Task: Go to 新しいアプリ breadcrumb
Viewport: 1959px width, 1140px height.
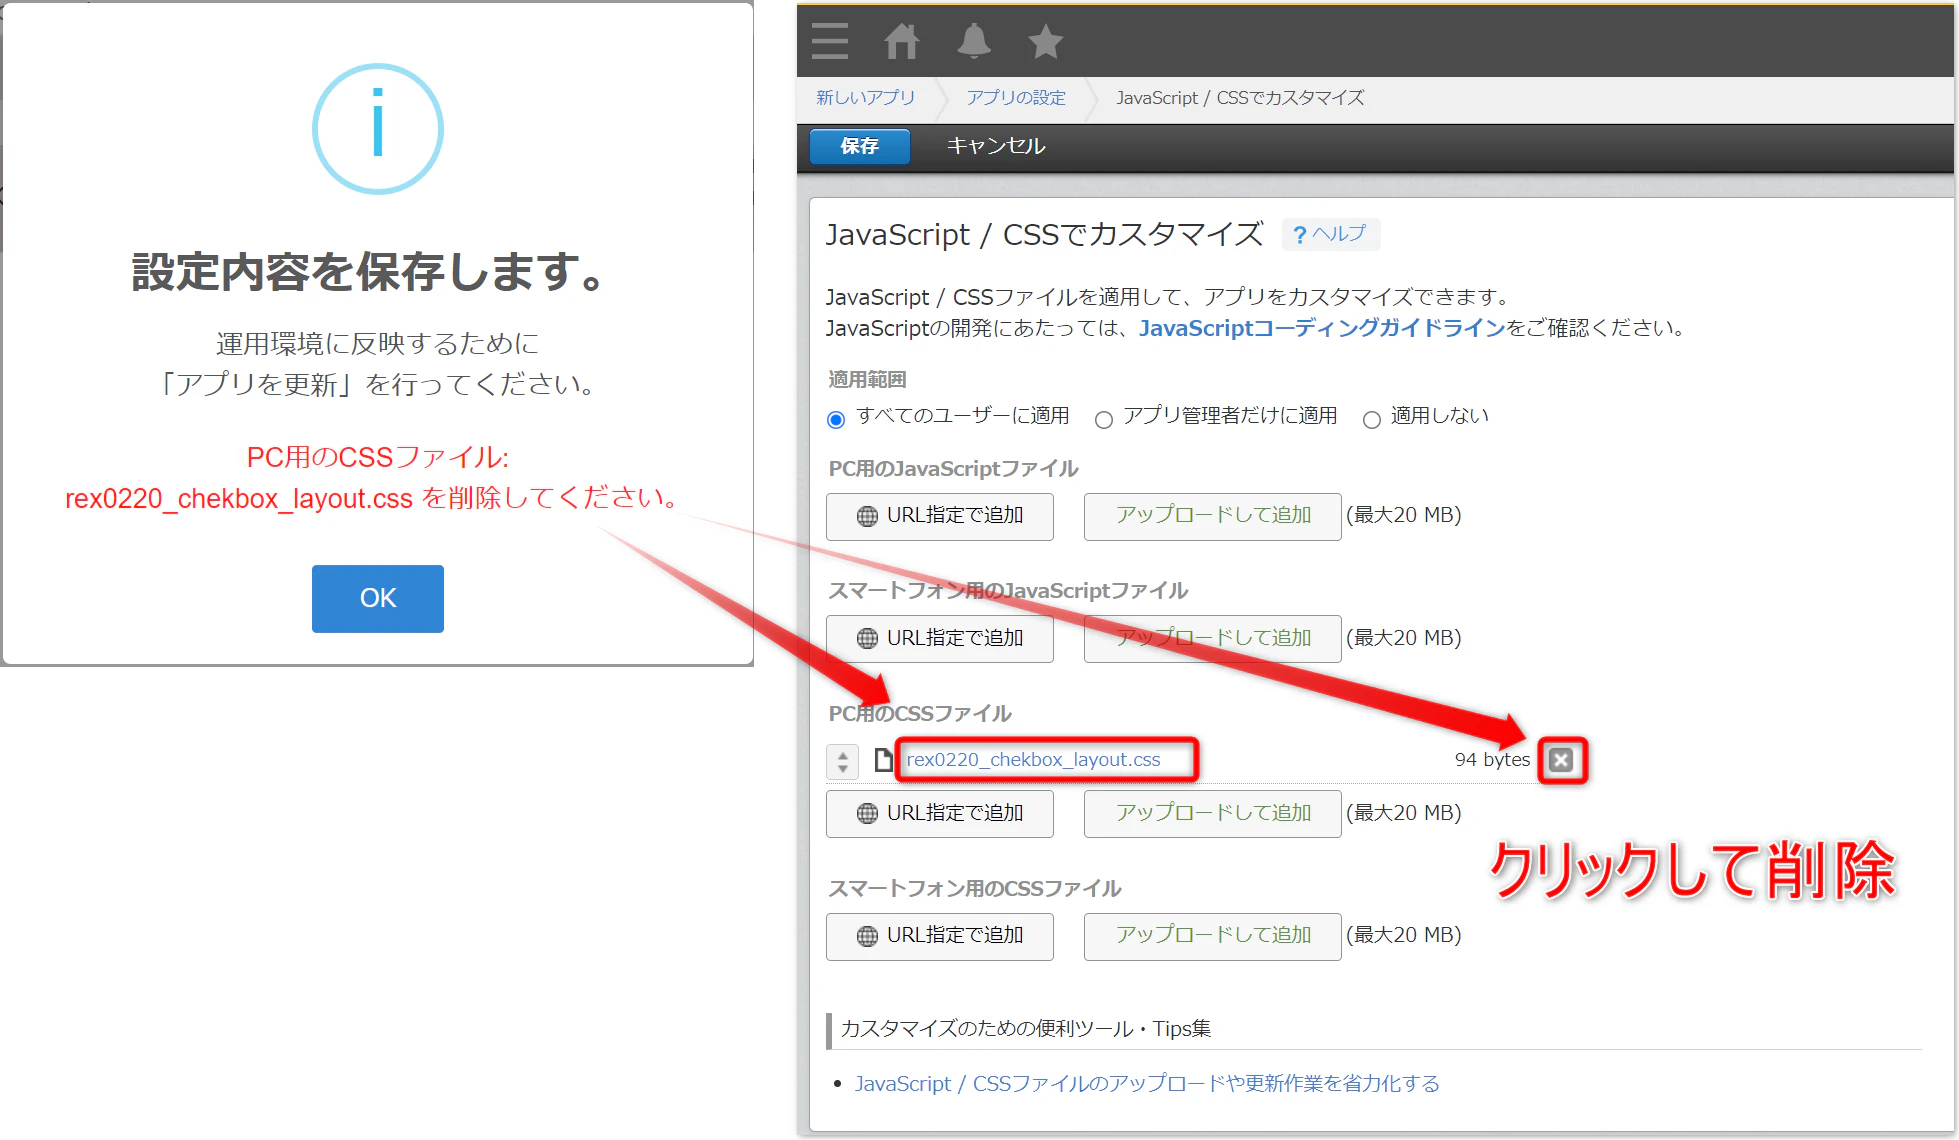Action: coord(865,98)
